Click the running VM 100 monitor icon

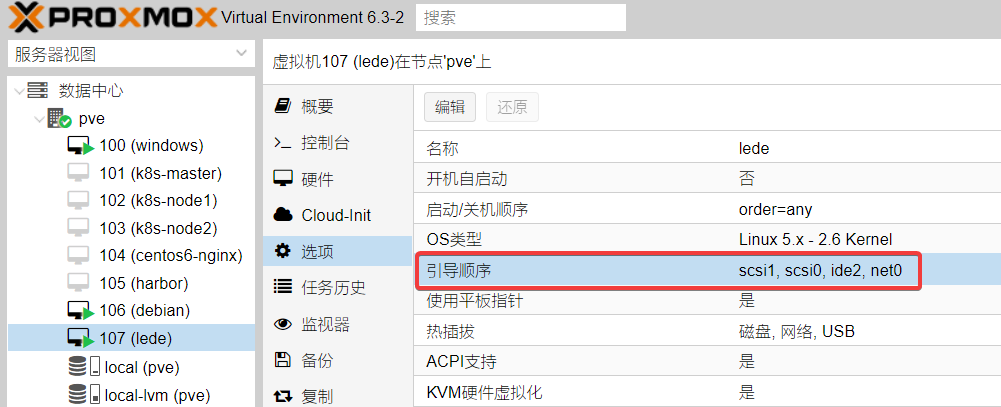81,146
